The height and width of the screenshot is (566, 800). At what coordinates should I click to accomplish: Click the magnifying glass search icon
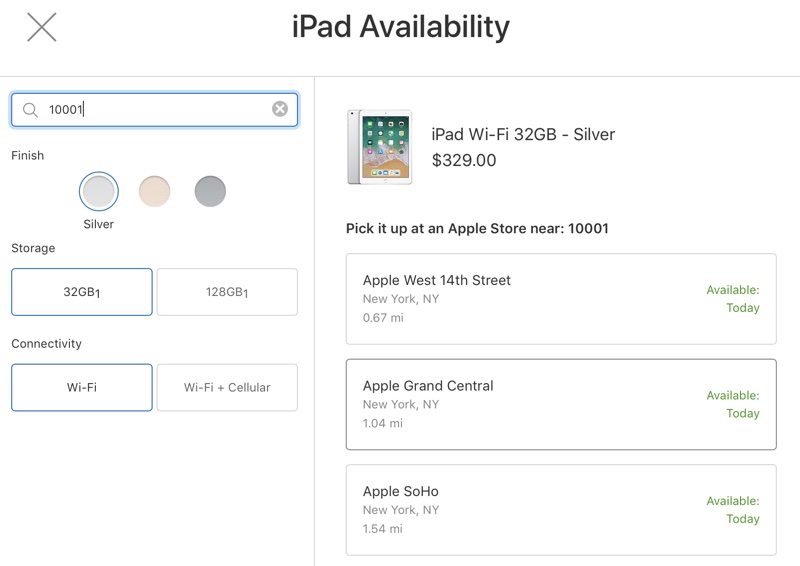coord(30,110)
